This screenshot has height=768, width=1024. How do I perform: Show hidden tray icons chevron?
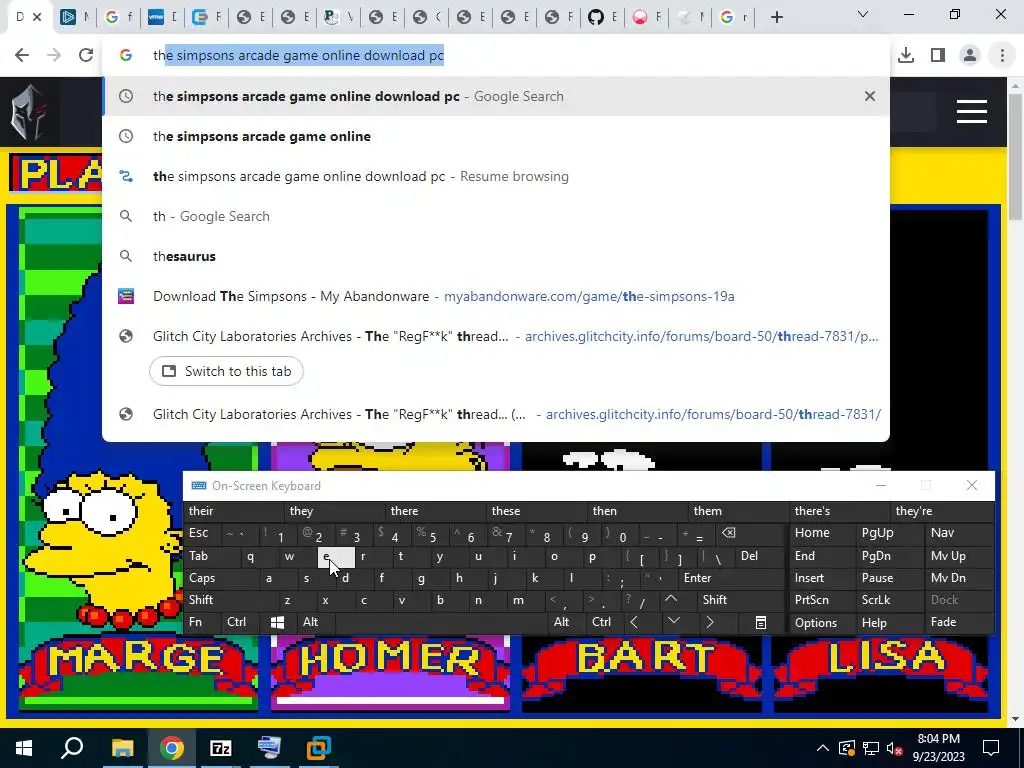tap(823, 748)
